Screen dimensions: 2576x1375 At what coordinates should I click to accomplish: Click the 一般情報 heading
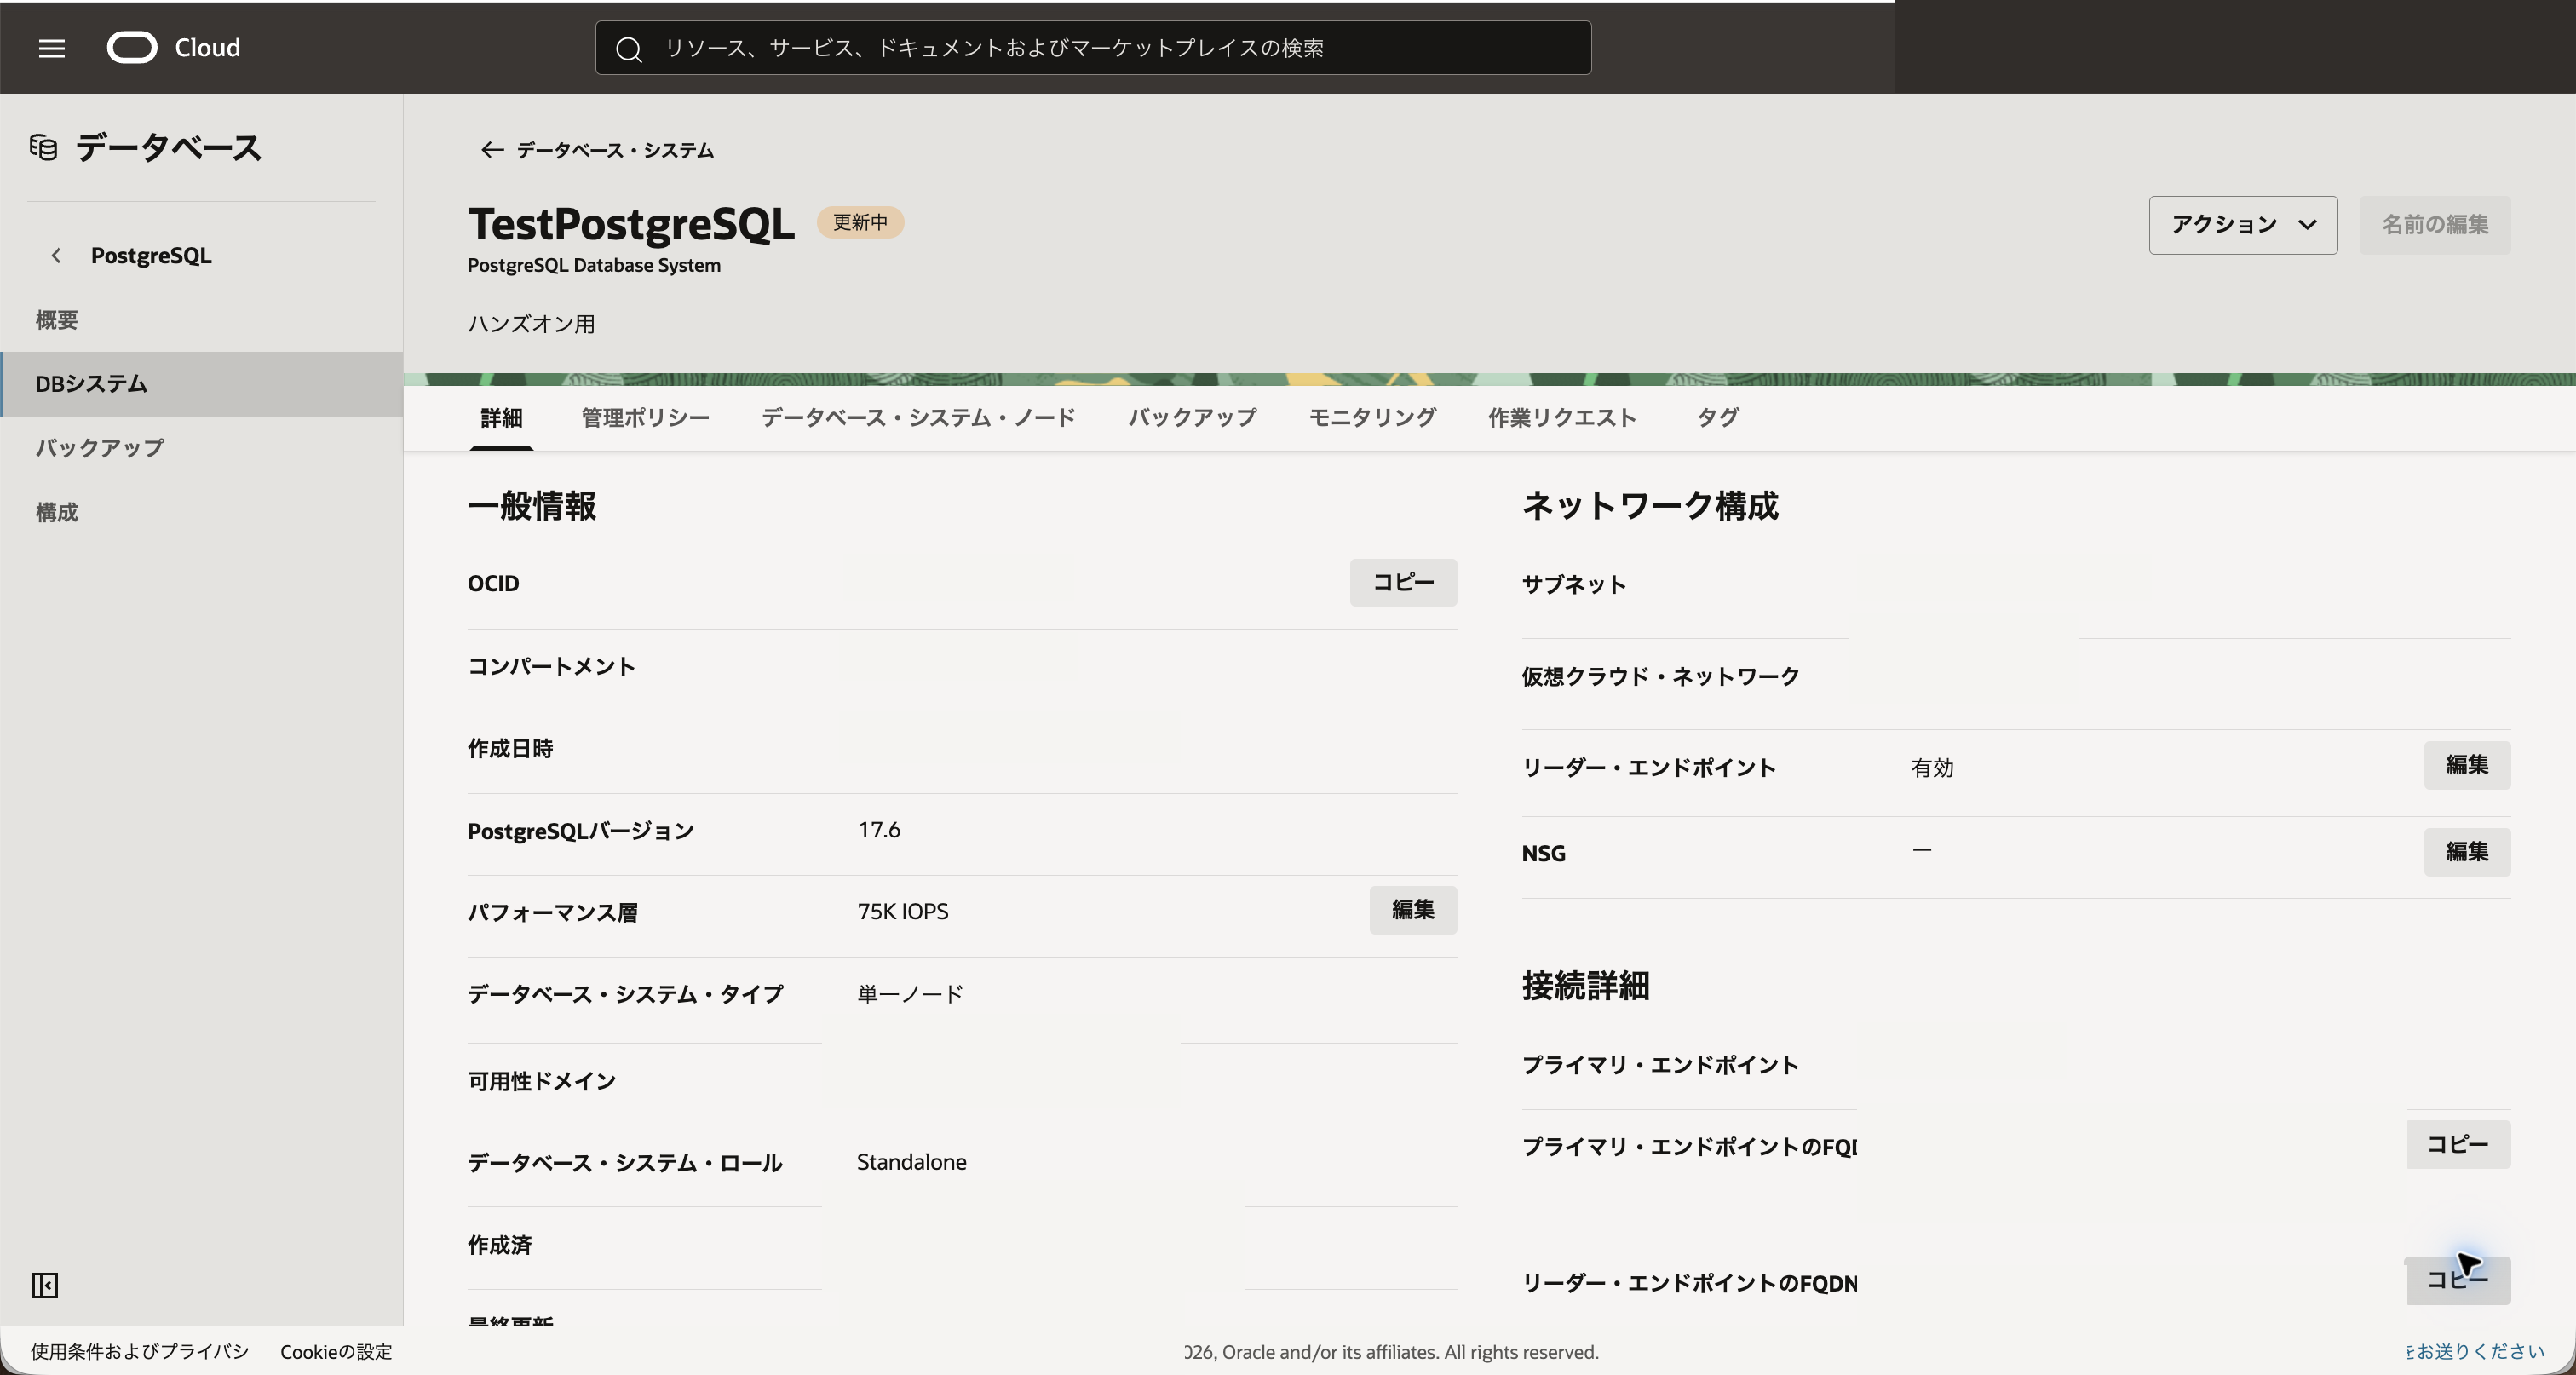pyautogui.click(x=532, y=506)
